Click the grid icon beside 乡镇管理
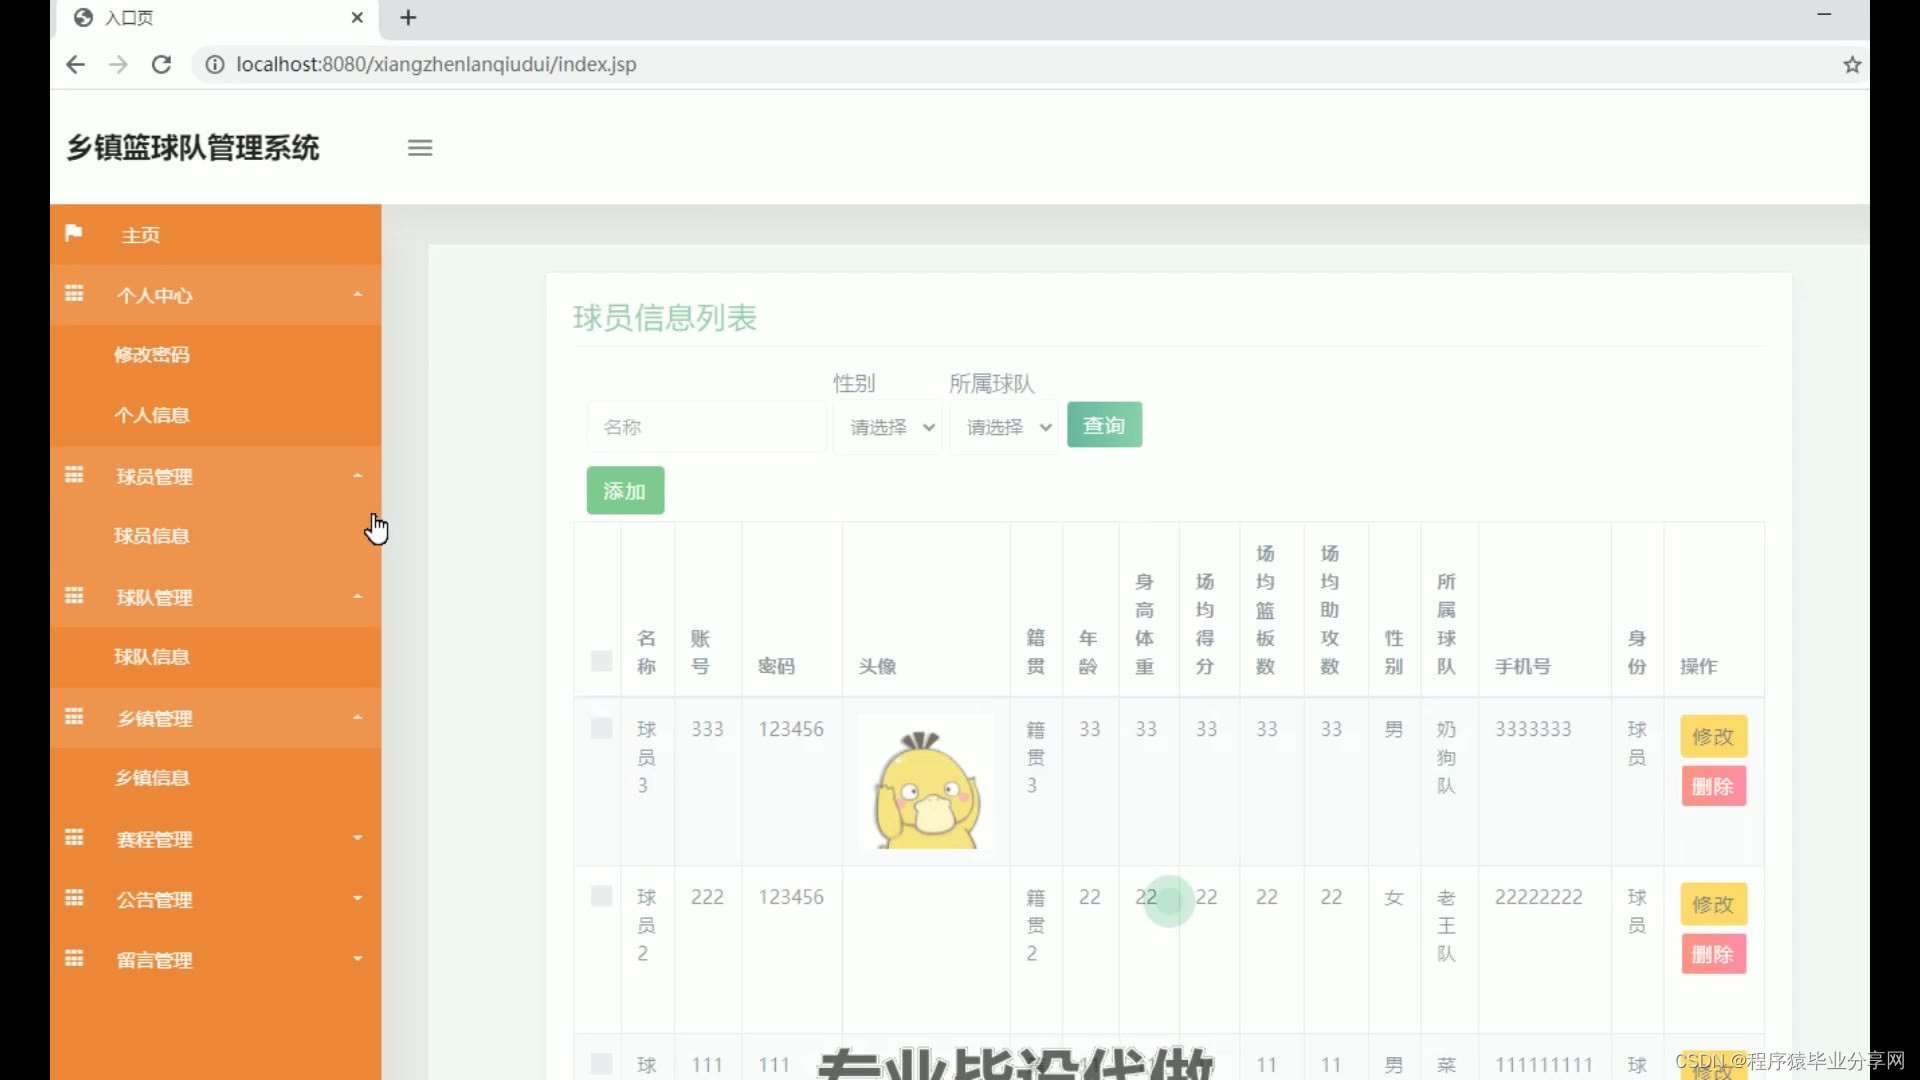This screenshot has width=1920, height=1080. click(74, 717)
